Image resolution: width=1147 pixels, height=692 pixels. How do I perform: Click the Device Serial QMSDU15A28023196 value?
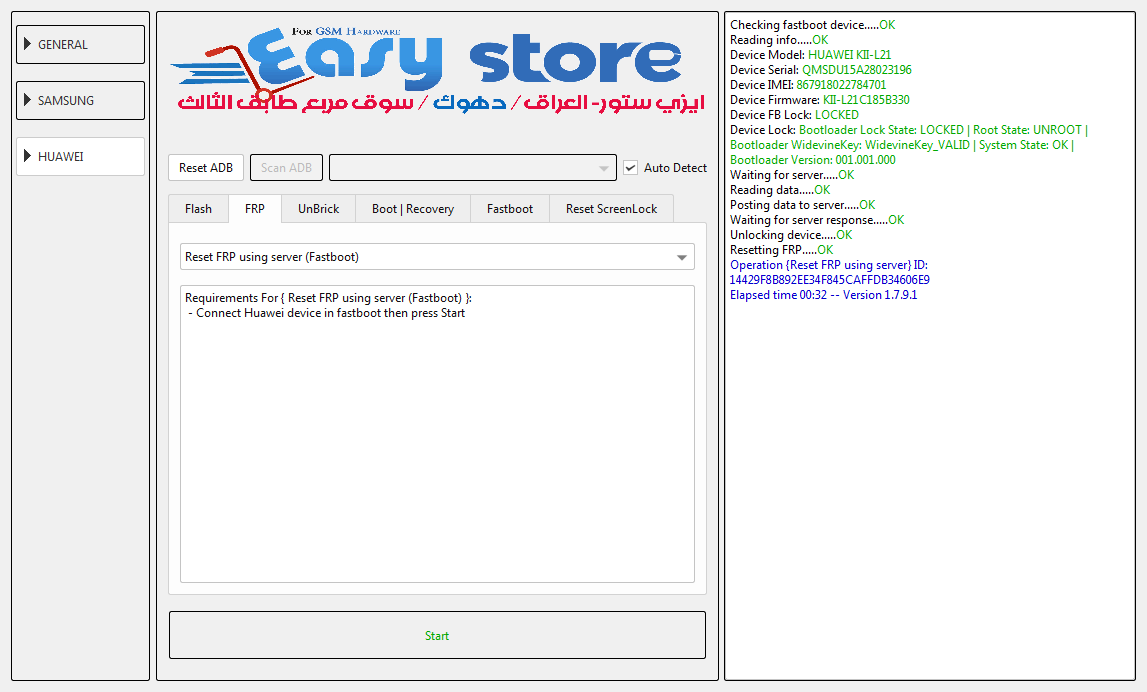click(x=857, y=70)
